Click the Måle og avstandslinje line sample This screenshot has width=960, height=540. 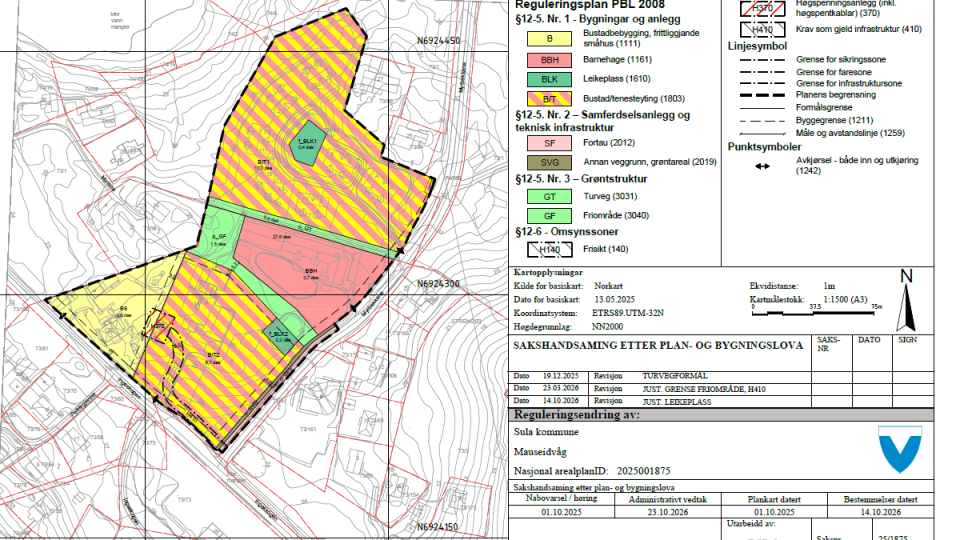(762, 133)
